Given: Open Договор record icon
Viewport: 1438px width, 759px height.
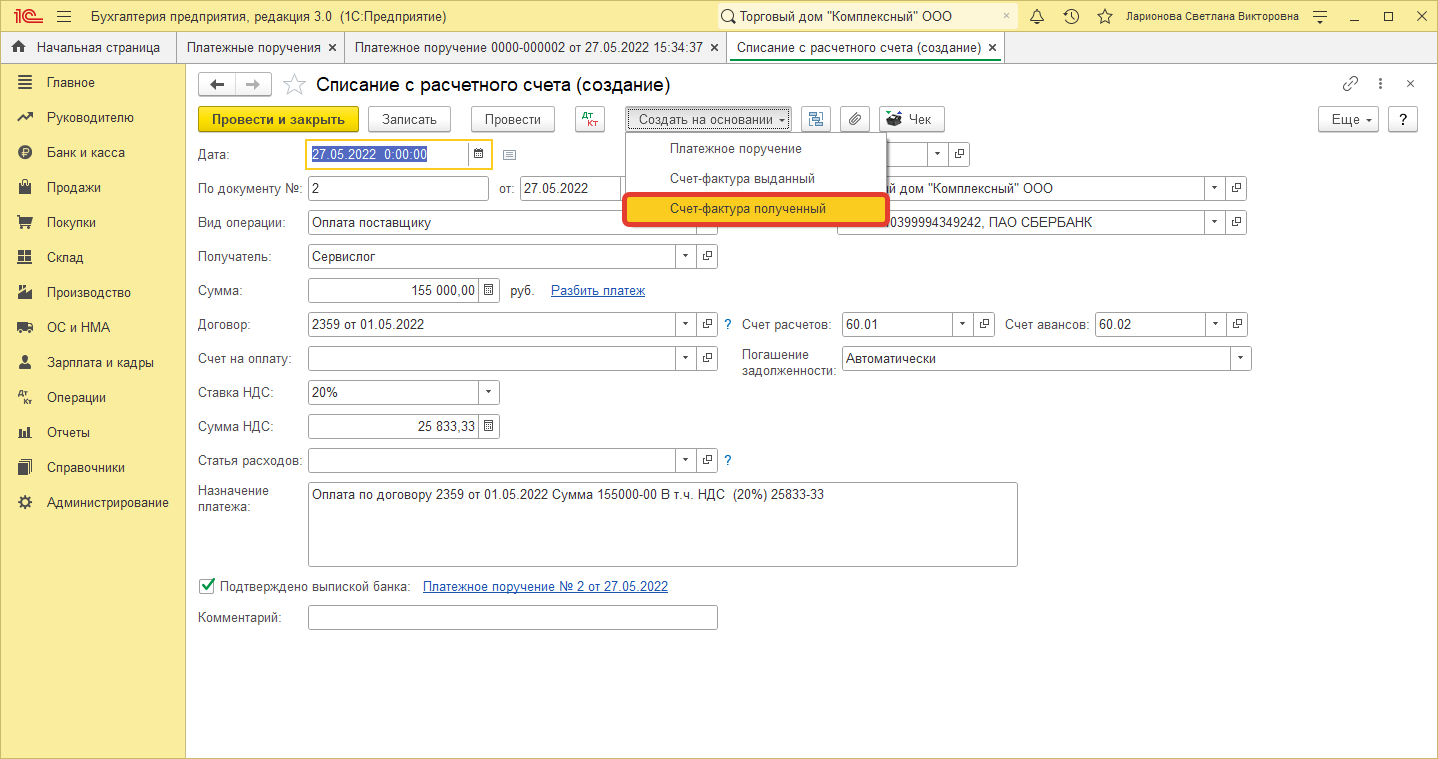Looking at the screenshot, I should point(708,325).
